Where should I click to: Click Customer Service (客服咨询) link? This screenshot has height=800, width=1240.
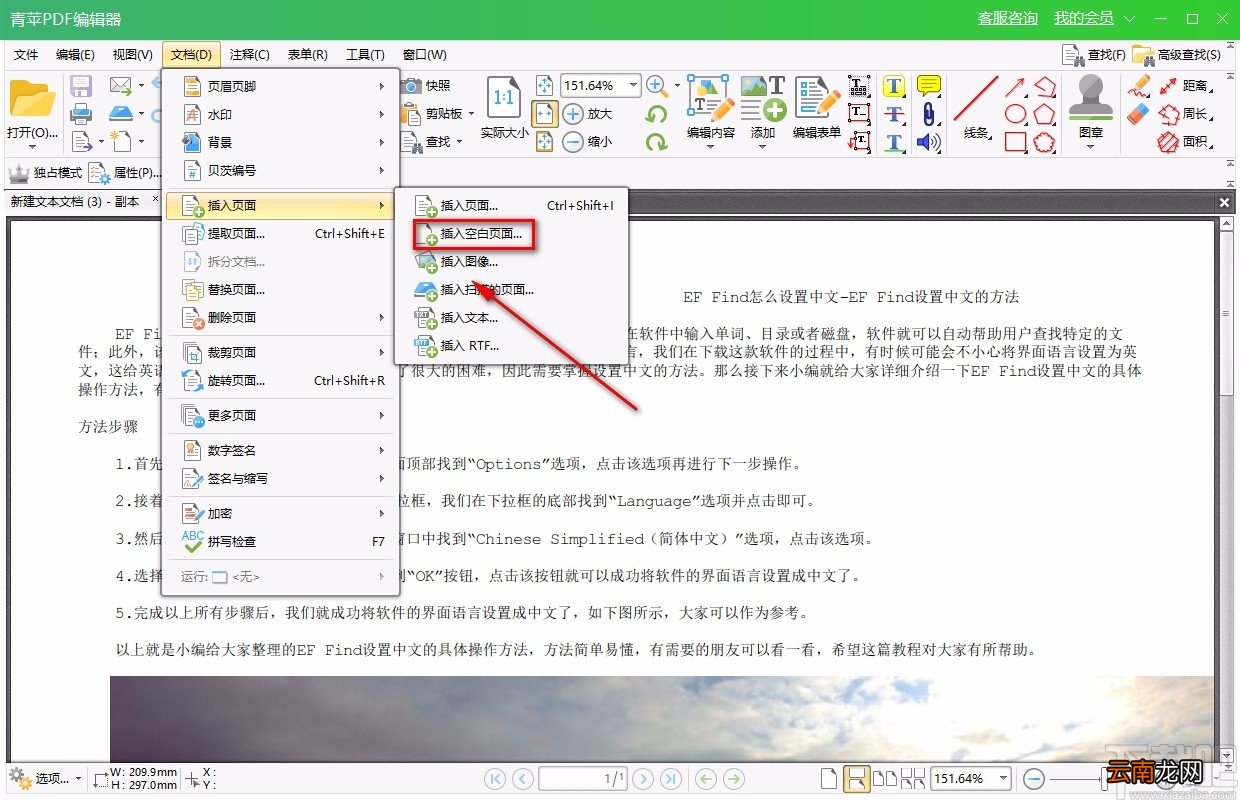point(1007,18)
